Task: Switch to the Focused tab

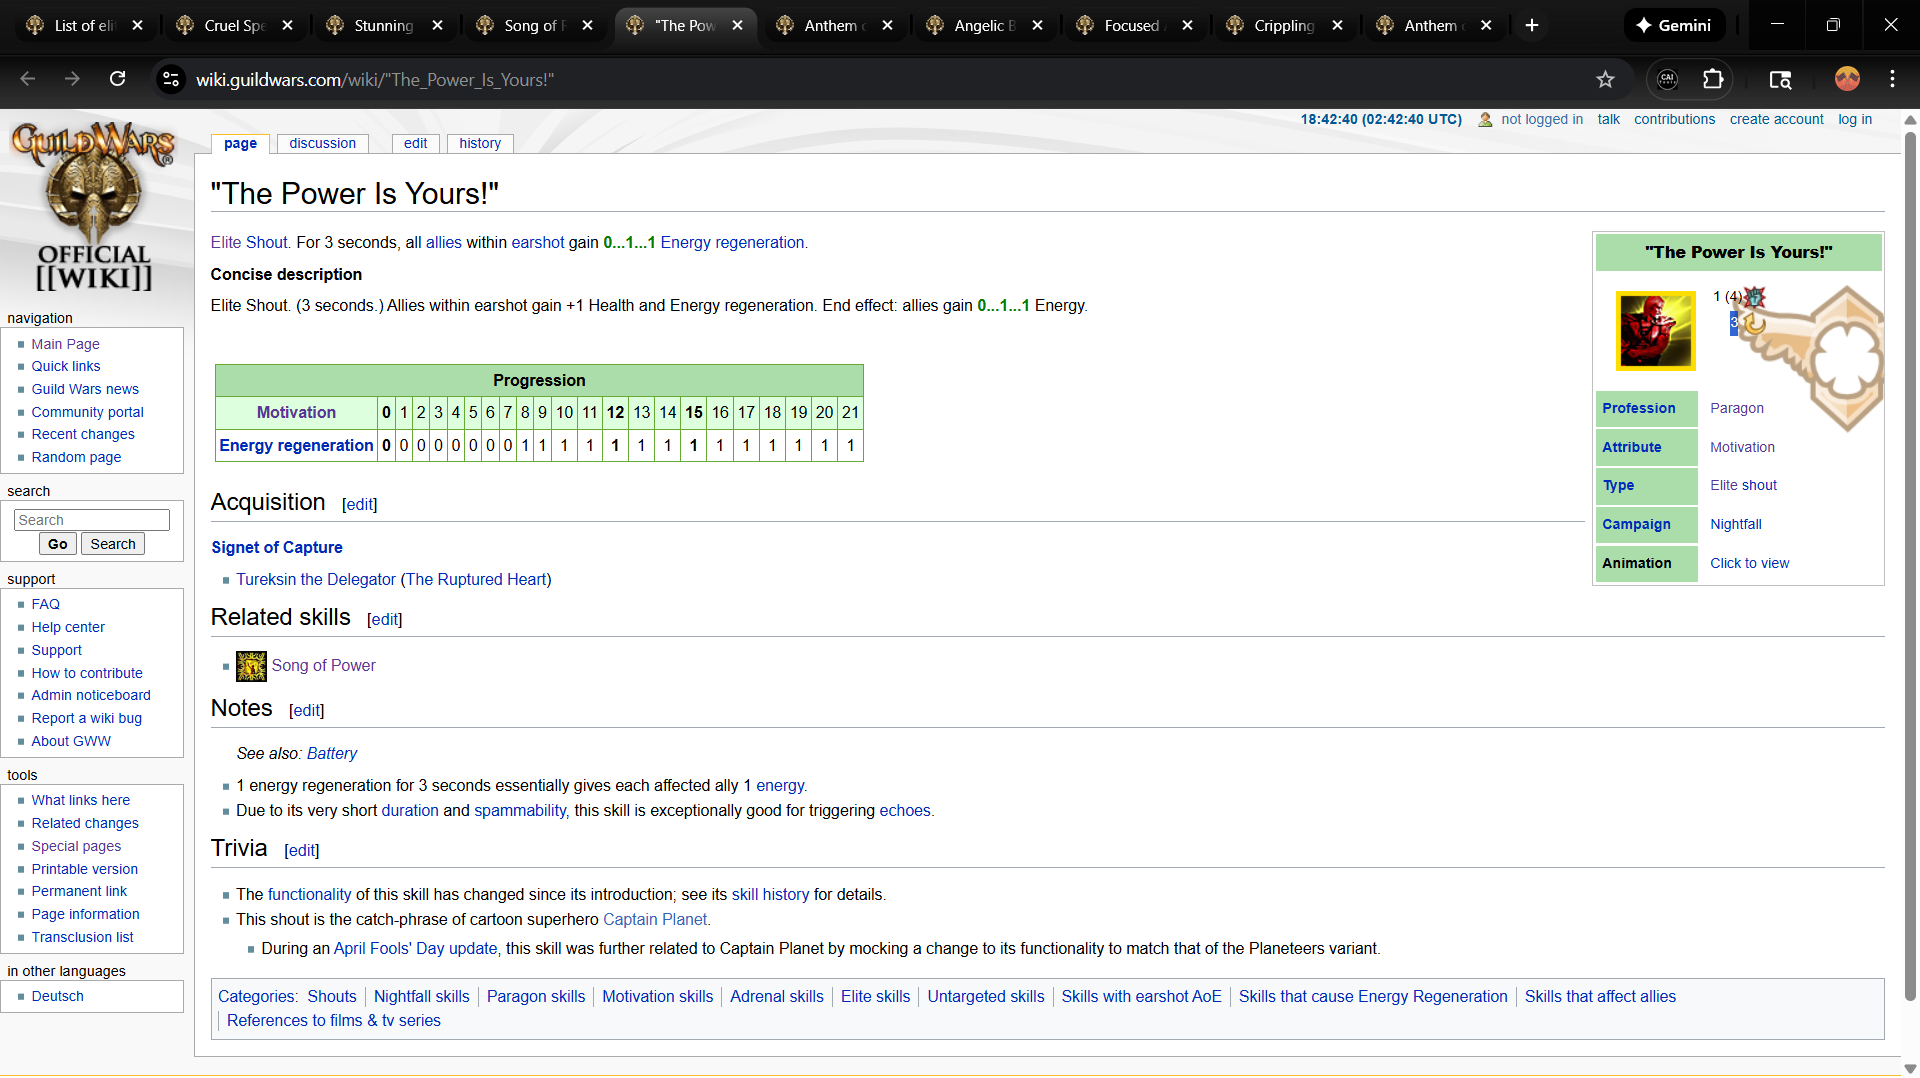Action: tap(1135, 25)
